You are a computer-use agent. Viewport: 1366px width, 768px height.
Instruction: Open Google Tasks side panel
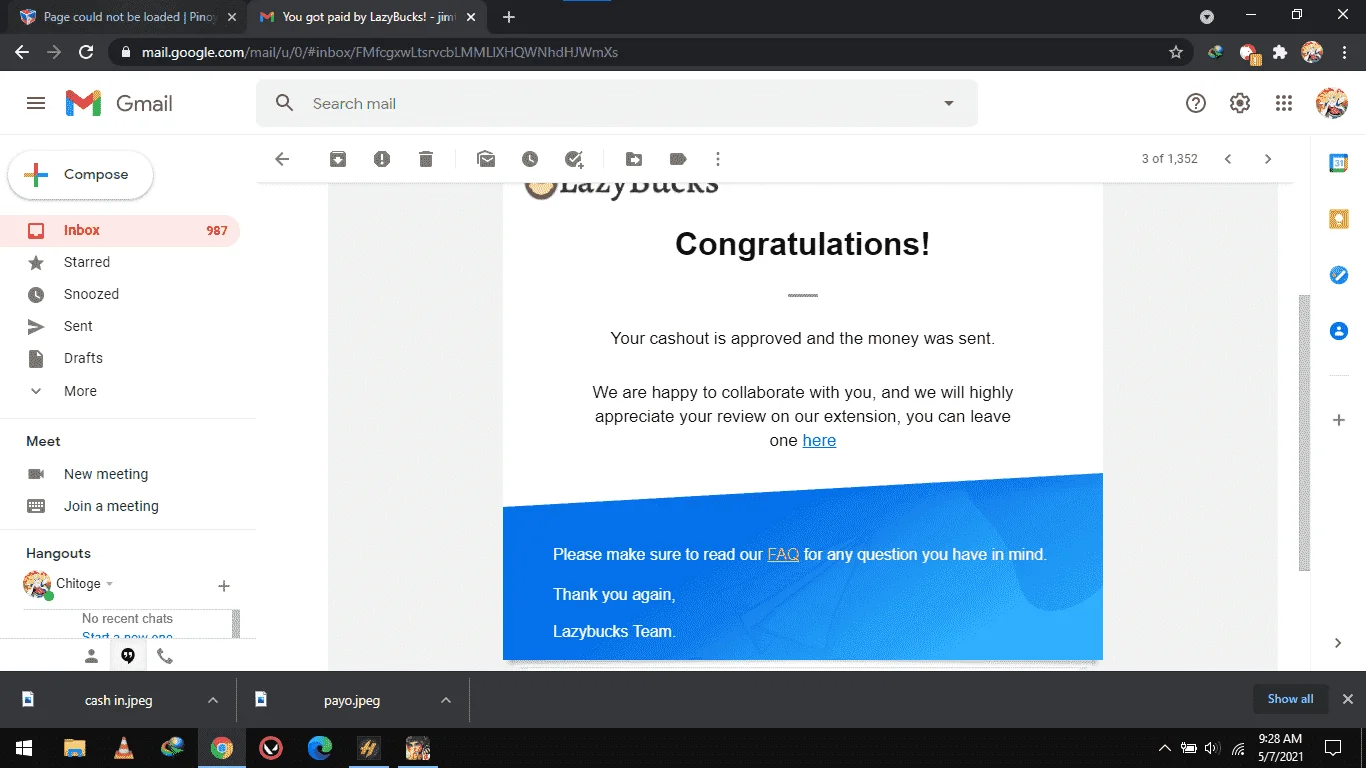tap(1338, 275)
